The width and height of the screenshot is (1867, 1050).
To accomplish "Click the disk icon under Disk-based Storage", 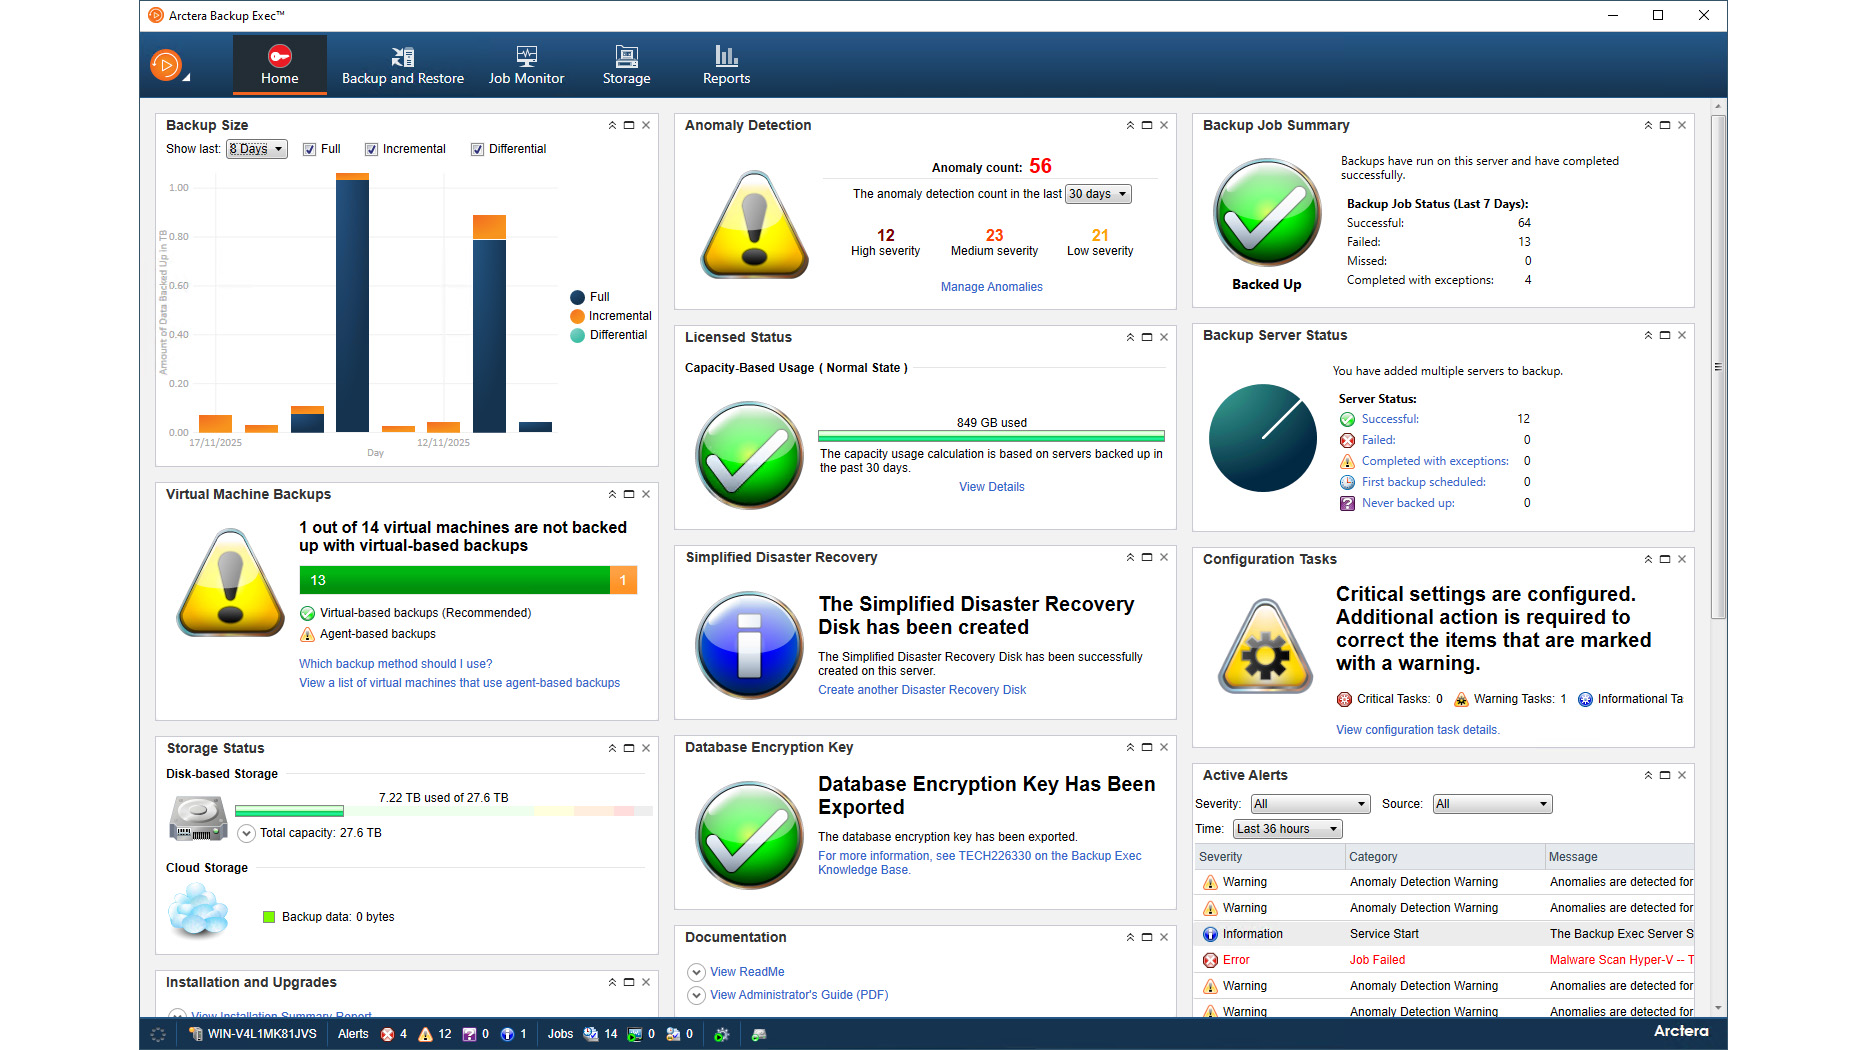I will click(x=197, y=815).
